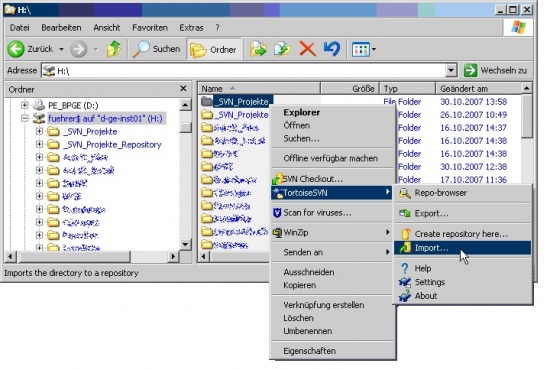Choose Verknüpfung erstellen entry

point(333,305)
